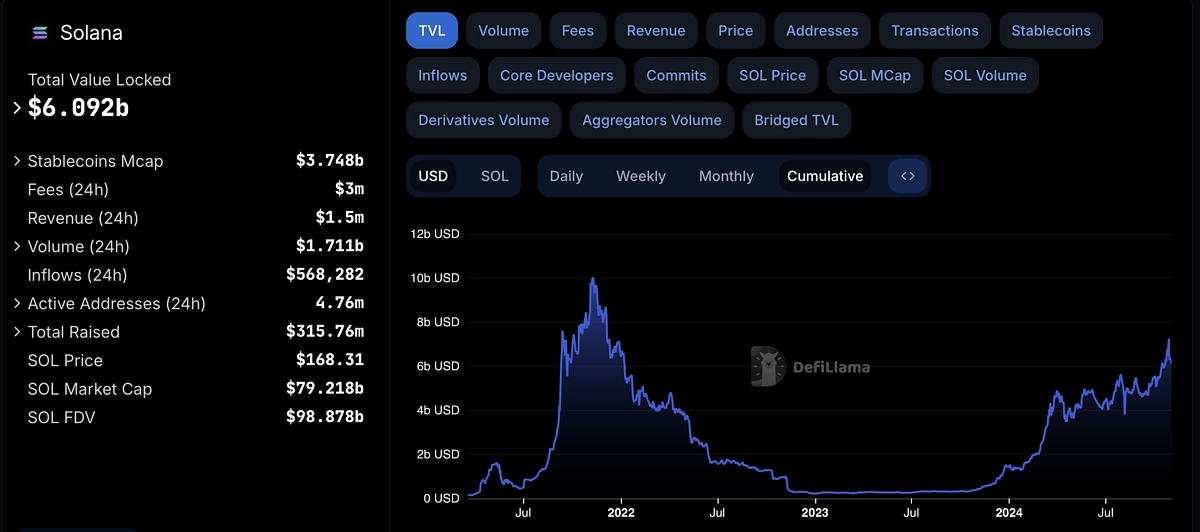The width and height of the screenshot is (1200, 532).
Task: Click the Derivatives Volume button
Action: click(484, 120)
